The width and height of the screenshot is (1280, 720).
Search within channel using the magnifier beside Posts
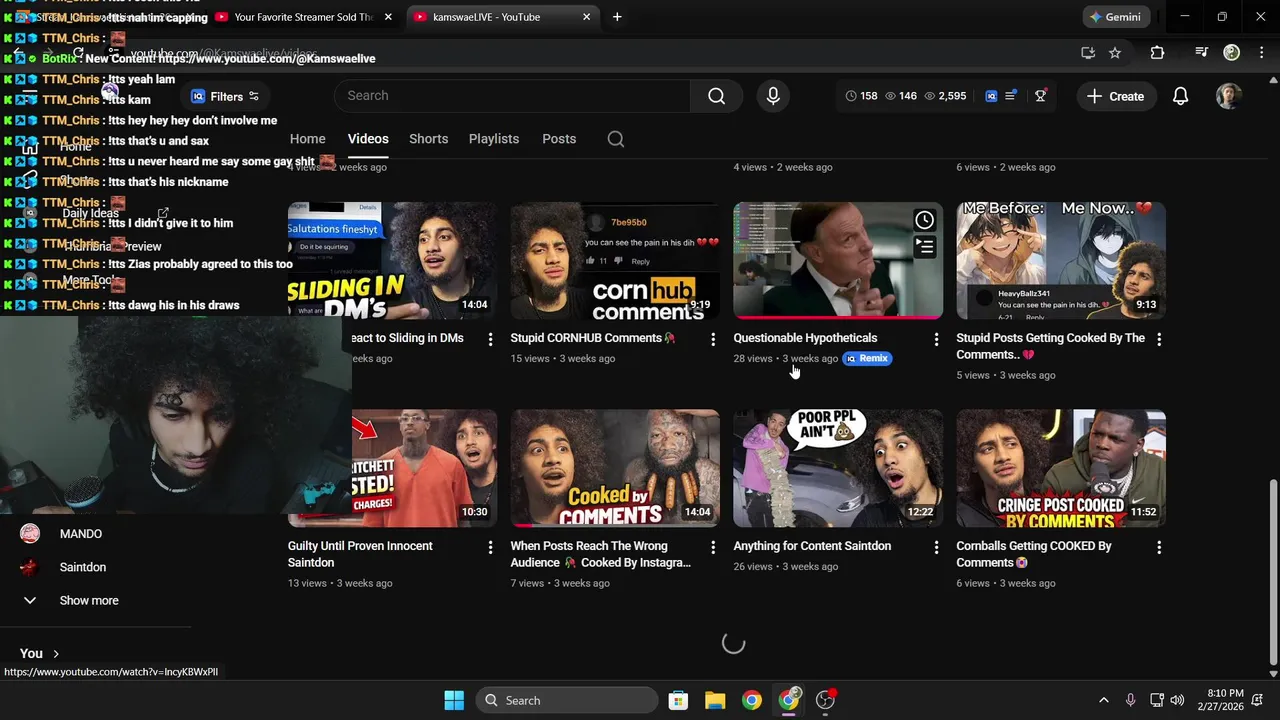pos(616,139)
